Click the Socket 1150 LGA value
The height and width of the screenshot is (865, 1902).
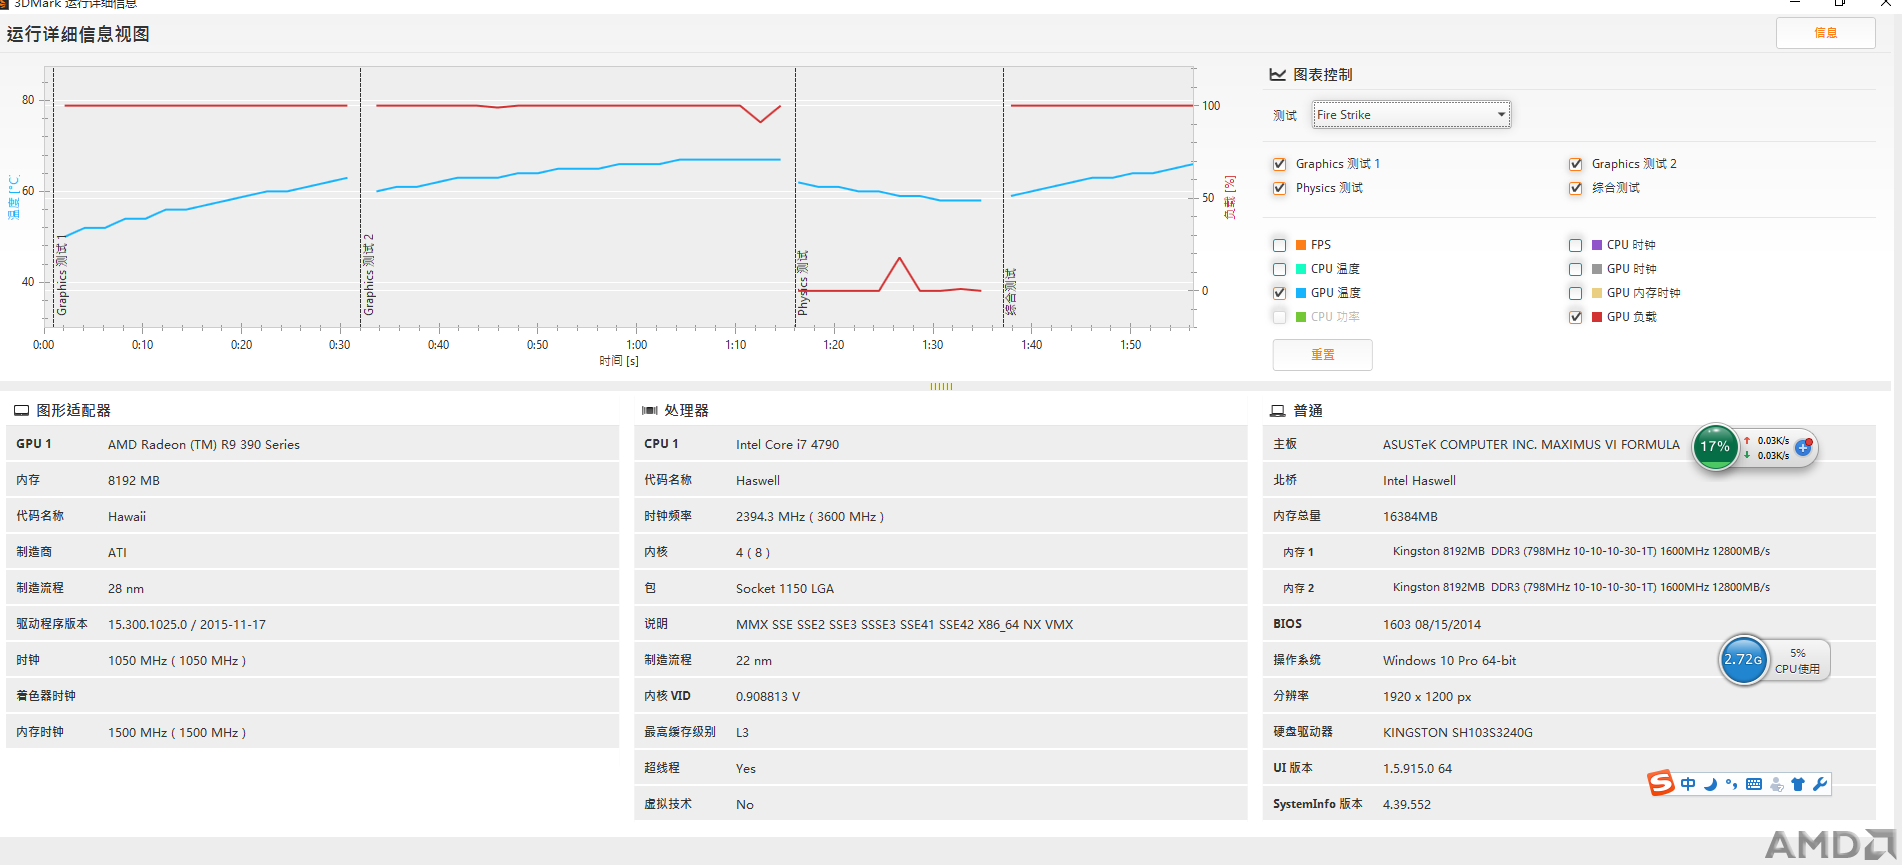785,589
